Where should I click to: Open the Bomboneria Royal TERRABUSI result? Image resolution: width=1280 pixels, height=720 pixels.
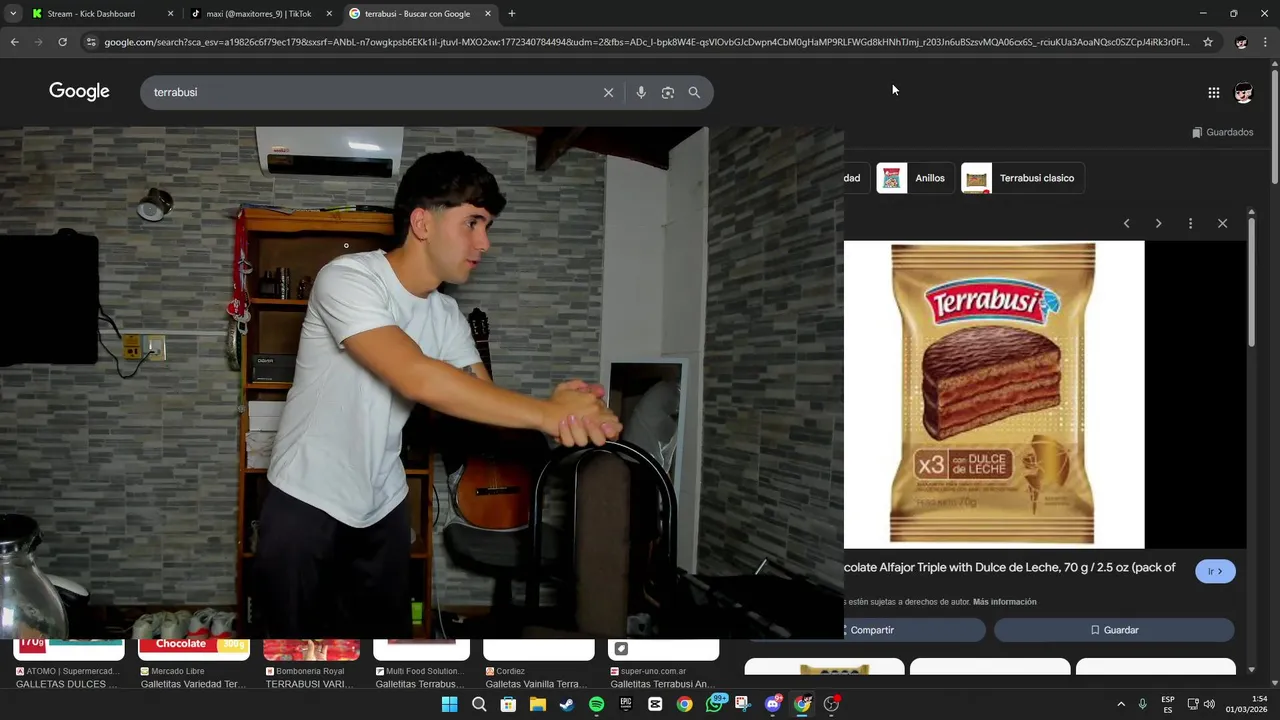[x=311, y=677]
